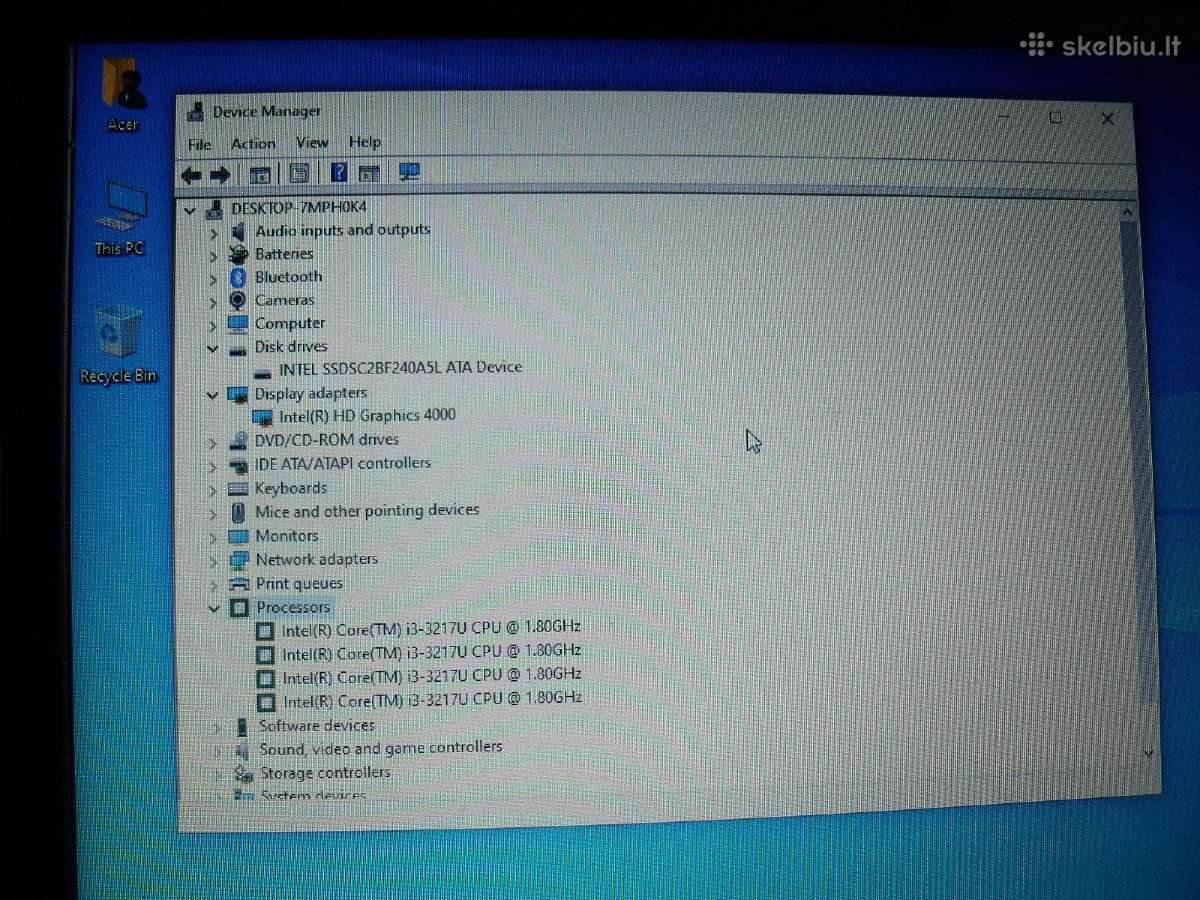Click the DVD/CD-ROM drives icon
Screen dimensions: 1200x900
238,441
